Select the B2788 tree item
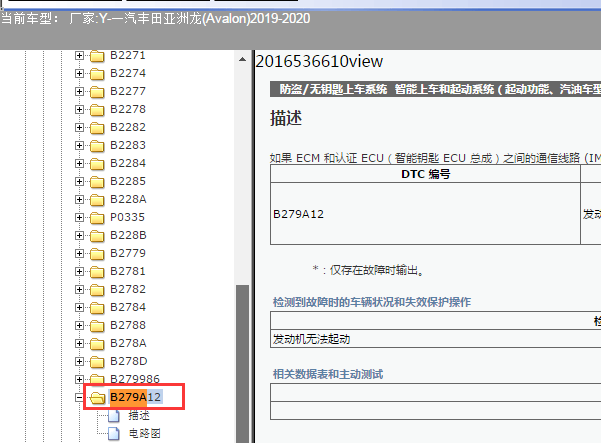Viewport: 601px width, 443px height. pyautogui.click(x=128, y=325)
